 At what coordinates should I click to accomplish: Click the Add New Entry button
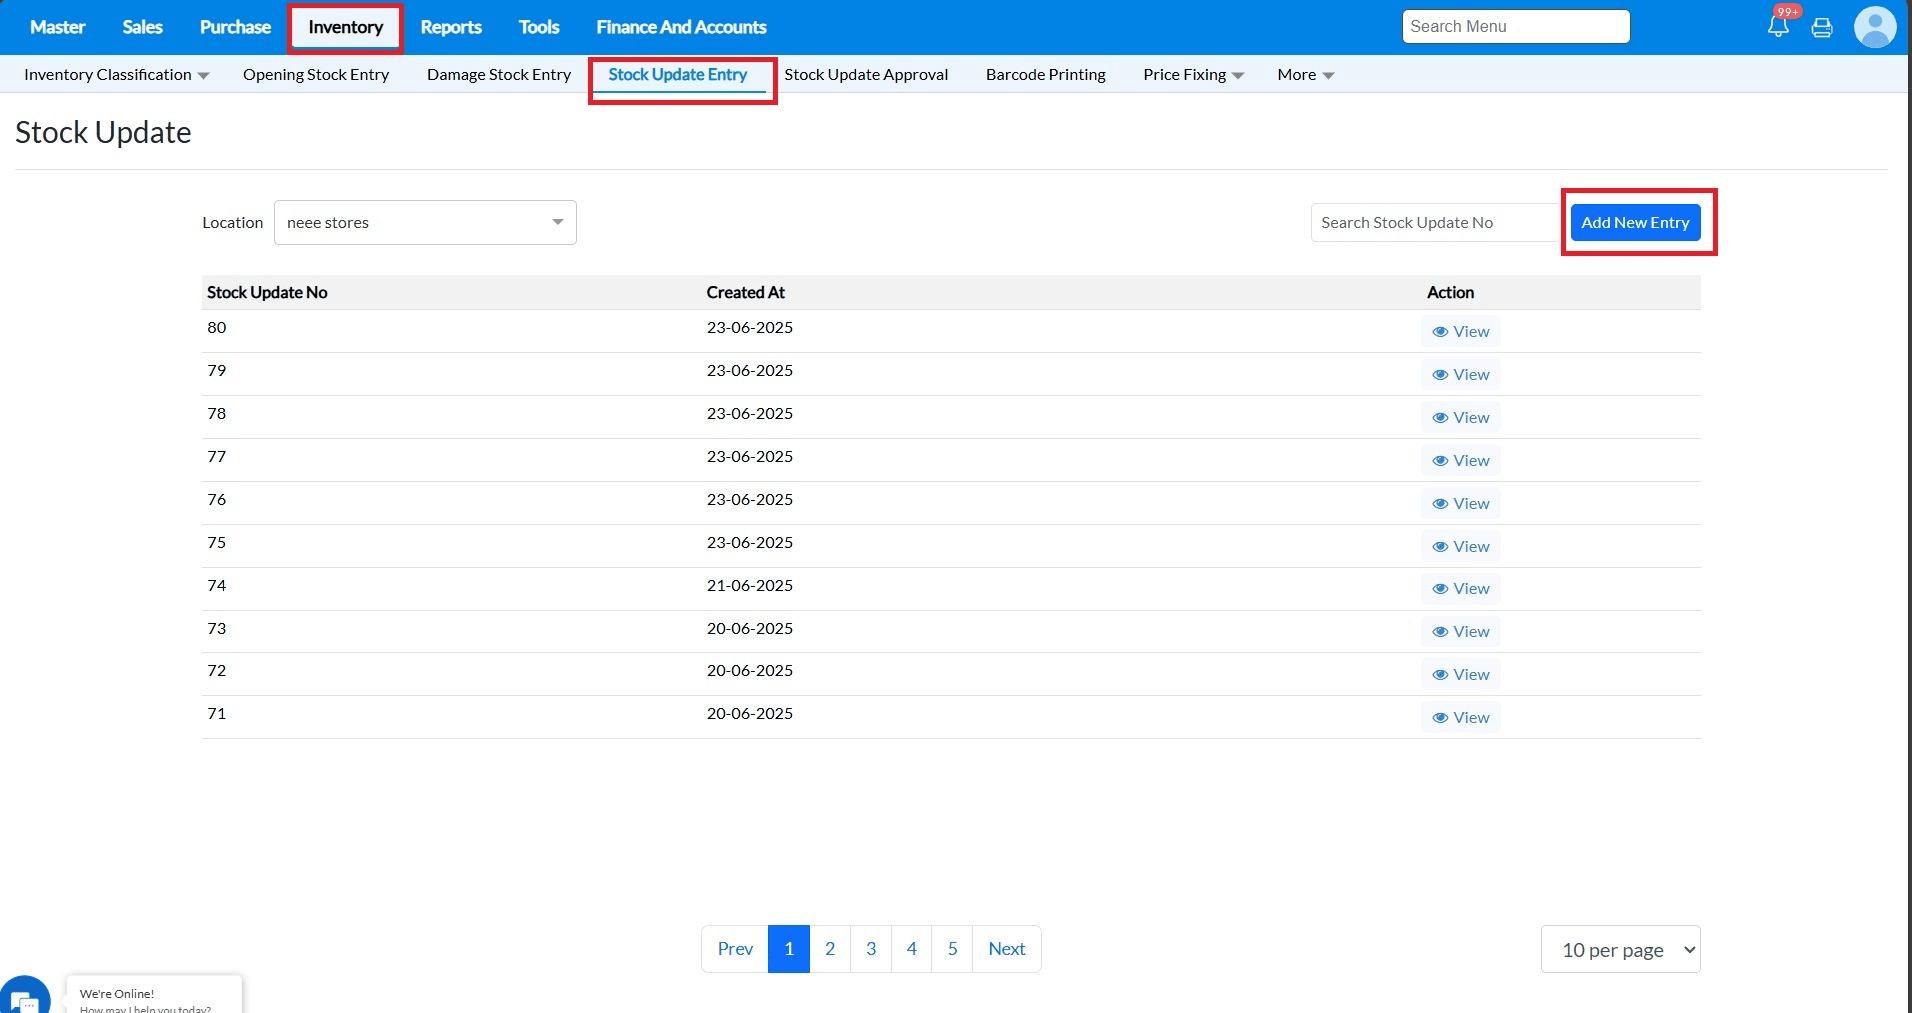click(x=1635, y=222)
